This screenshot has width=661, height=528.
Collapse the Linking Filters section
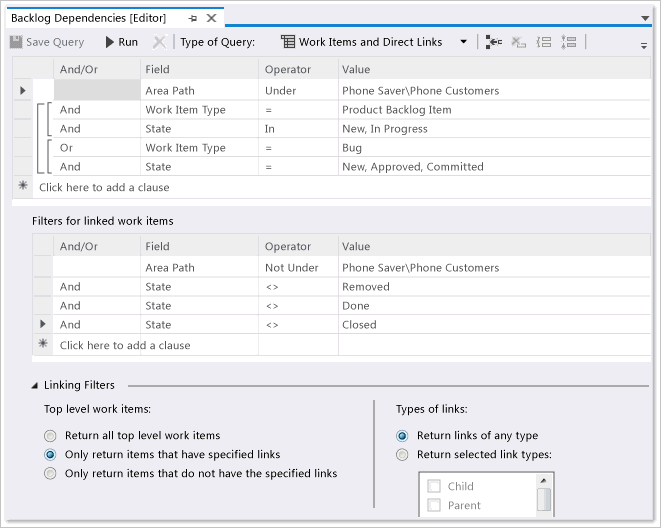coord(36,385)
